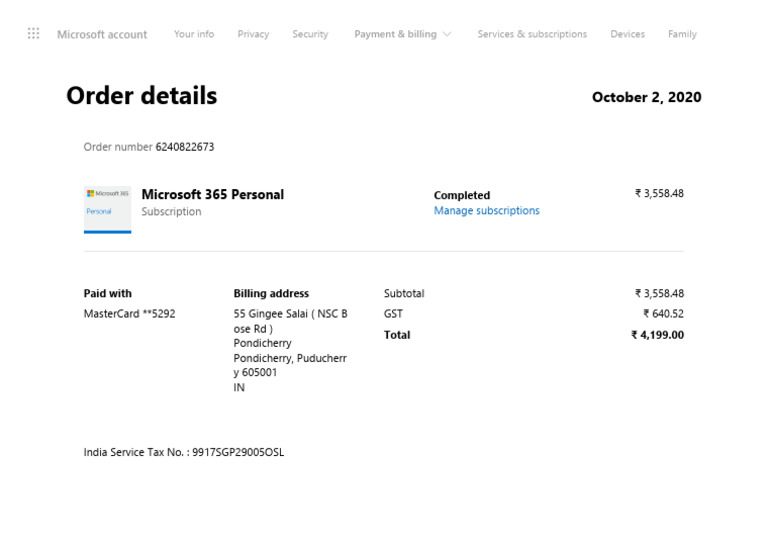Select the Order details heading
The width and height of the screenshot is (768, 543).
[142, 95]
